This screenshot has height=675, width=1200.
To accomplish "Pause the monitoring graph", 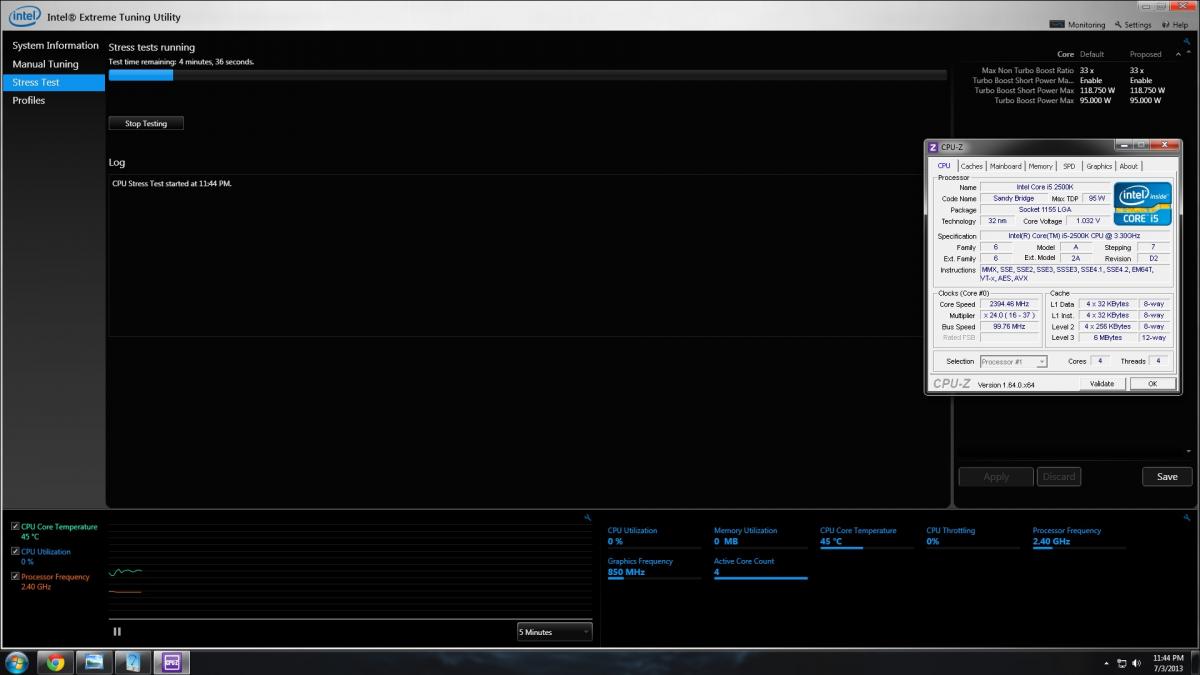I will pyautogui.click(x=117, y=631).
